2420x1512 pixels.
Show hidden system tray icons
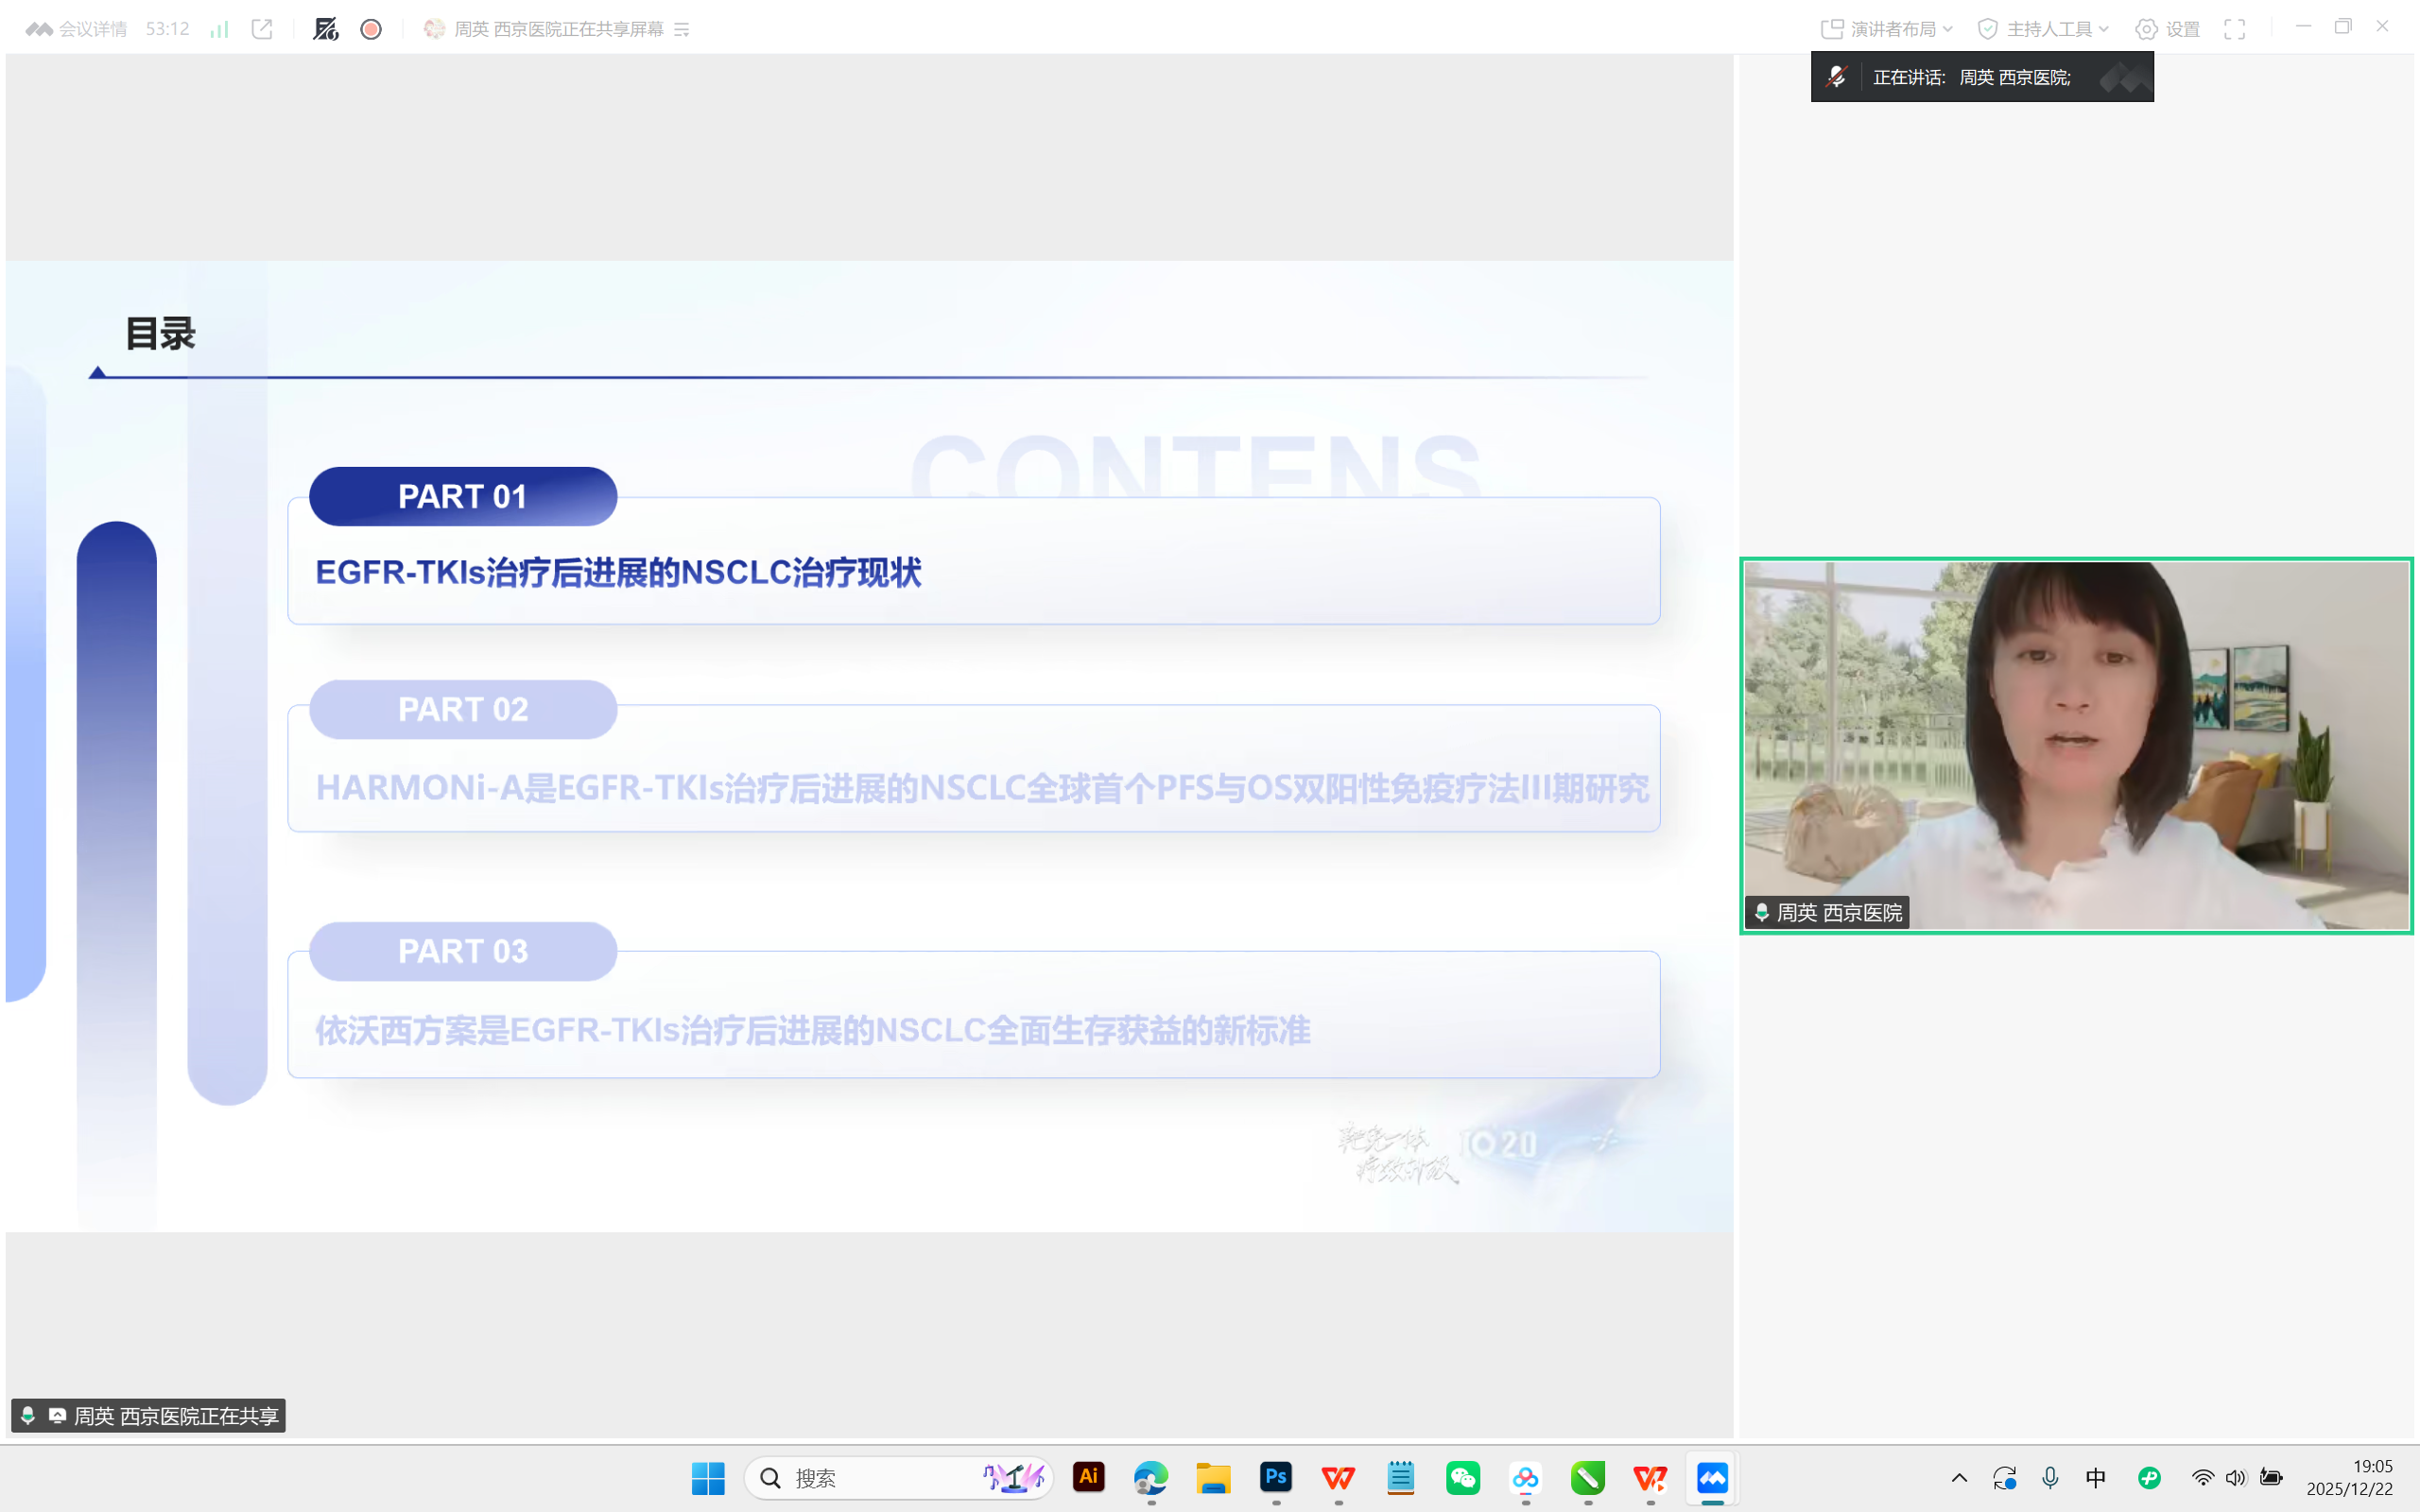(1959, 1478)
